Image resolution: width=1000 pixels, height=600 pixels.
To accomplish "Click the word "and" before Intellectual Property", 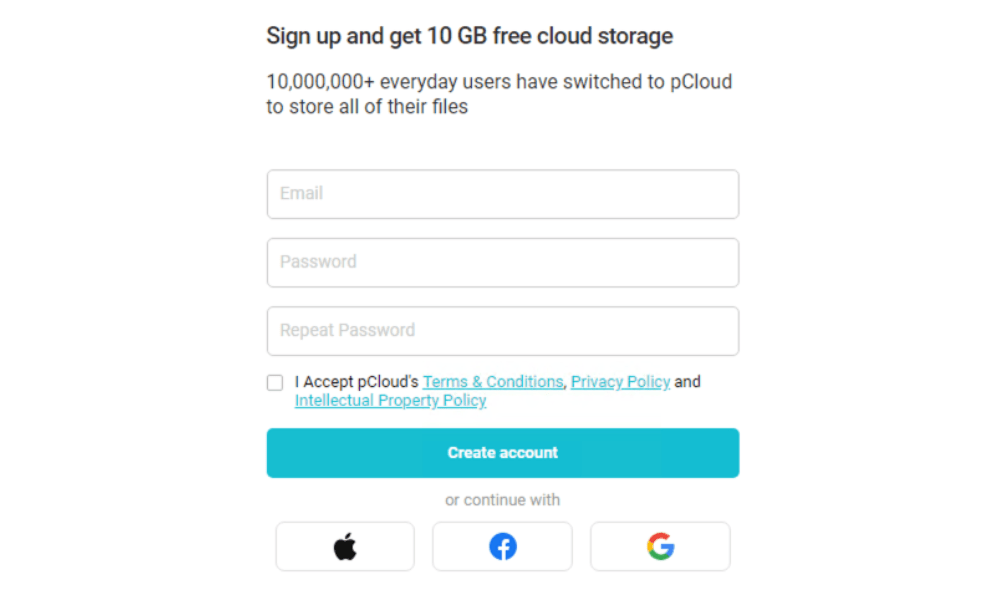I will point(688,381).
